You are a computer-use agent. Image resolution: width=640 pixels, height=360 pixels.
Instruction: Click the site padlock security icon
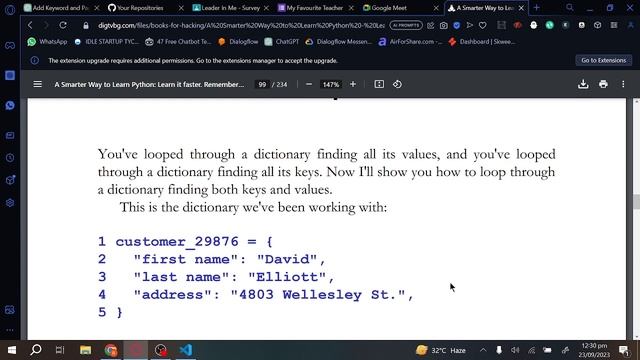86,25
